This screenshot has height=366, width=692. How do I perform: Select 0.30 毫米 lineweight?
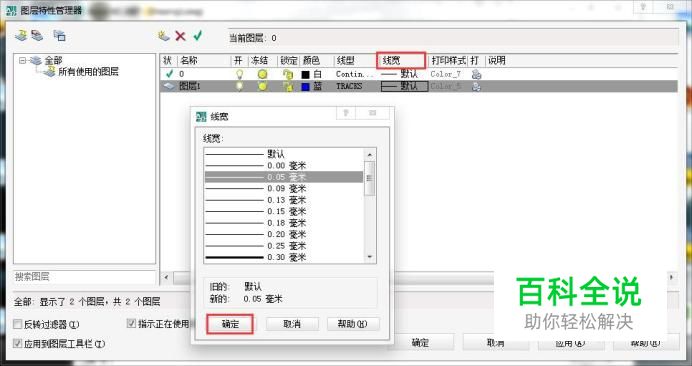pyautogui.click(x=284, y=257)
